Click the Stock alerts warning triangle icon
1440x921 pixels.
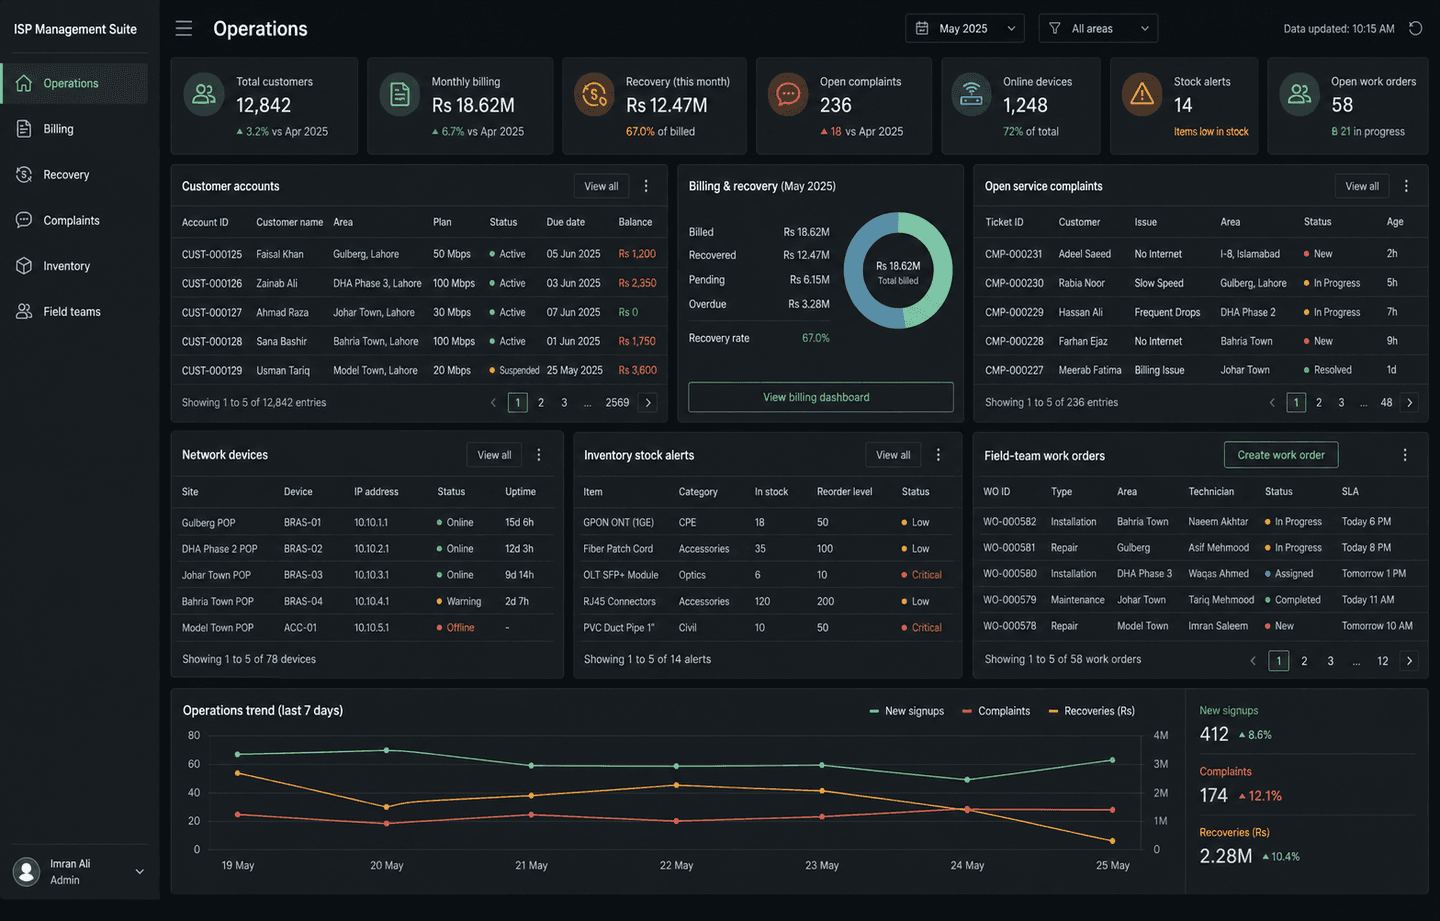[1142, 95]
